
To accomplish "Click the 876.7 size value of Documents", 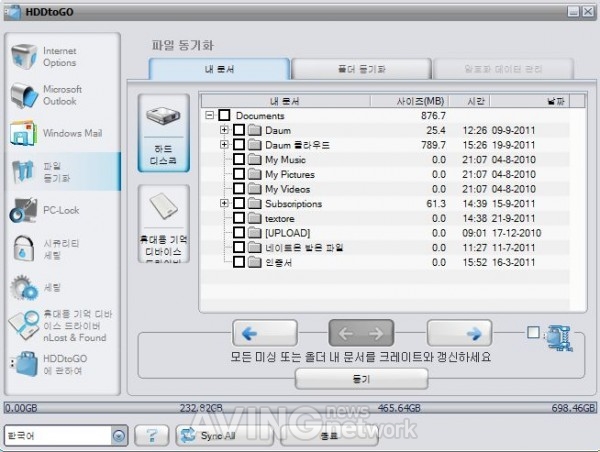I will (433, 116).
